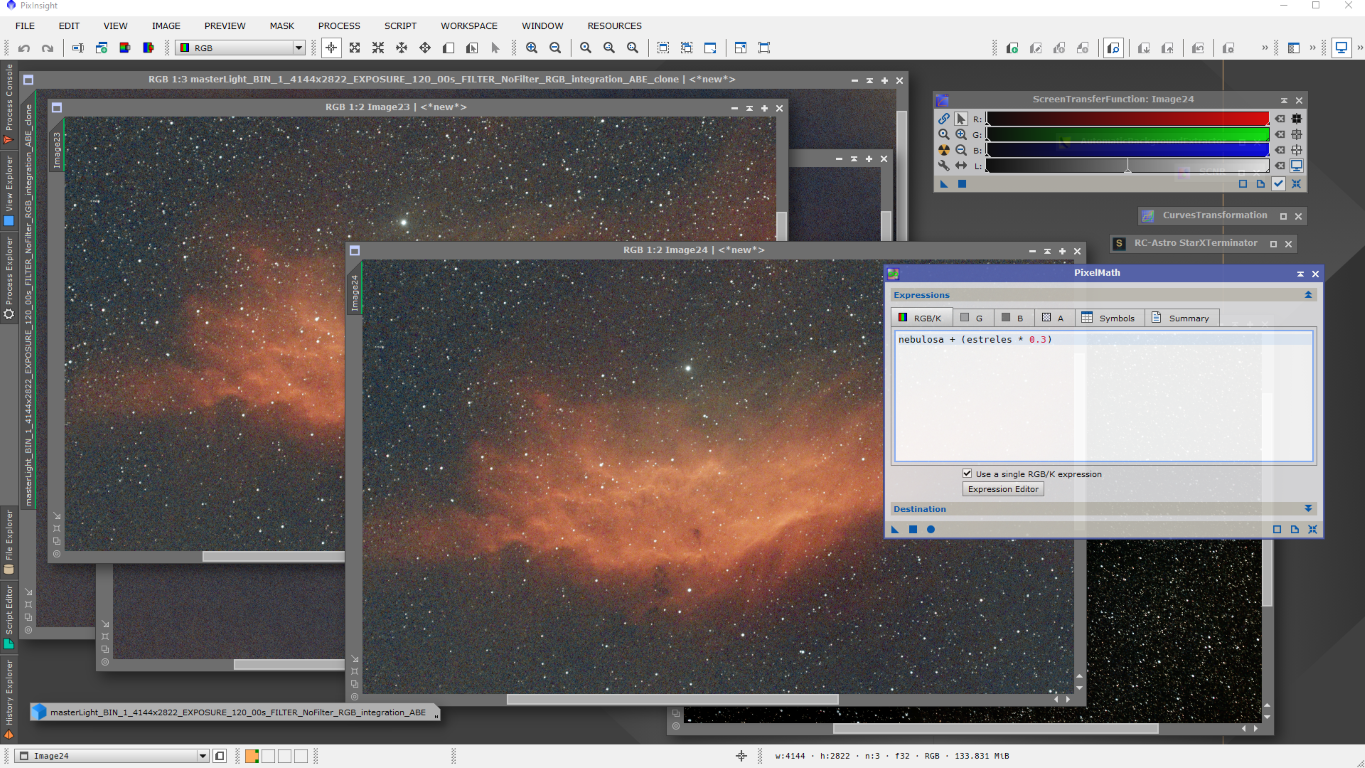Click the nuclear Auto Stretch icon in ScreenTransferFunction
Screen dimensions: 1365x768
(943, 150)
